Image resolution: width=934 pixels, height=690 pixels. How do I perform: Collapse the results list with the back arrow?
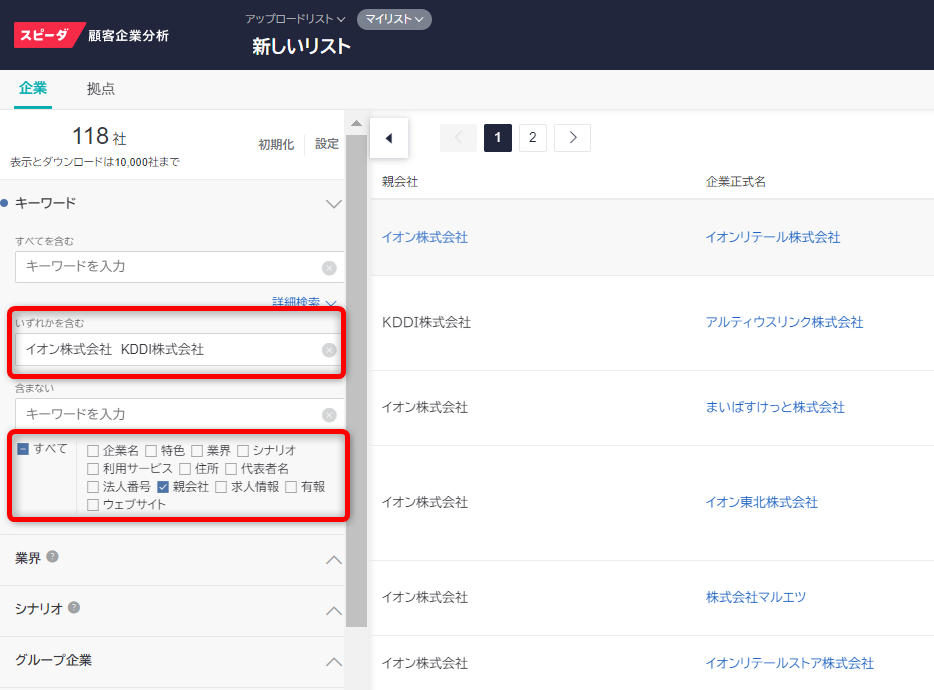[x=389, y=137]
